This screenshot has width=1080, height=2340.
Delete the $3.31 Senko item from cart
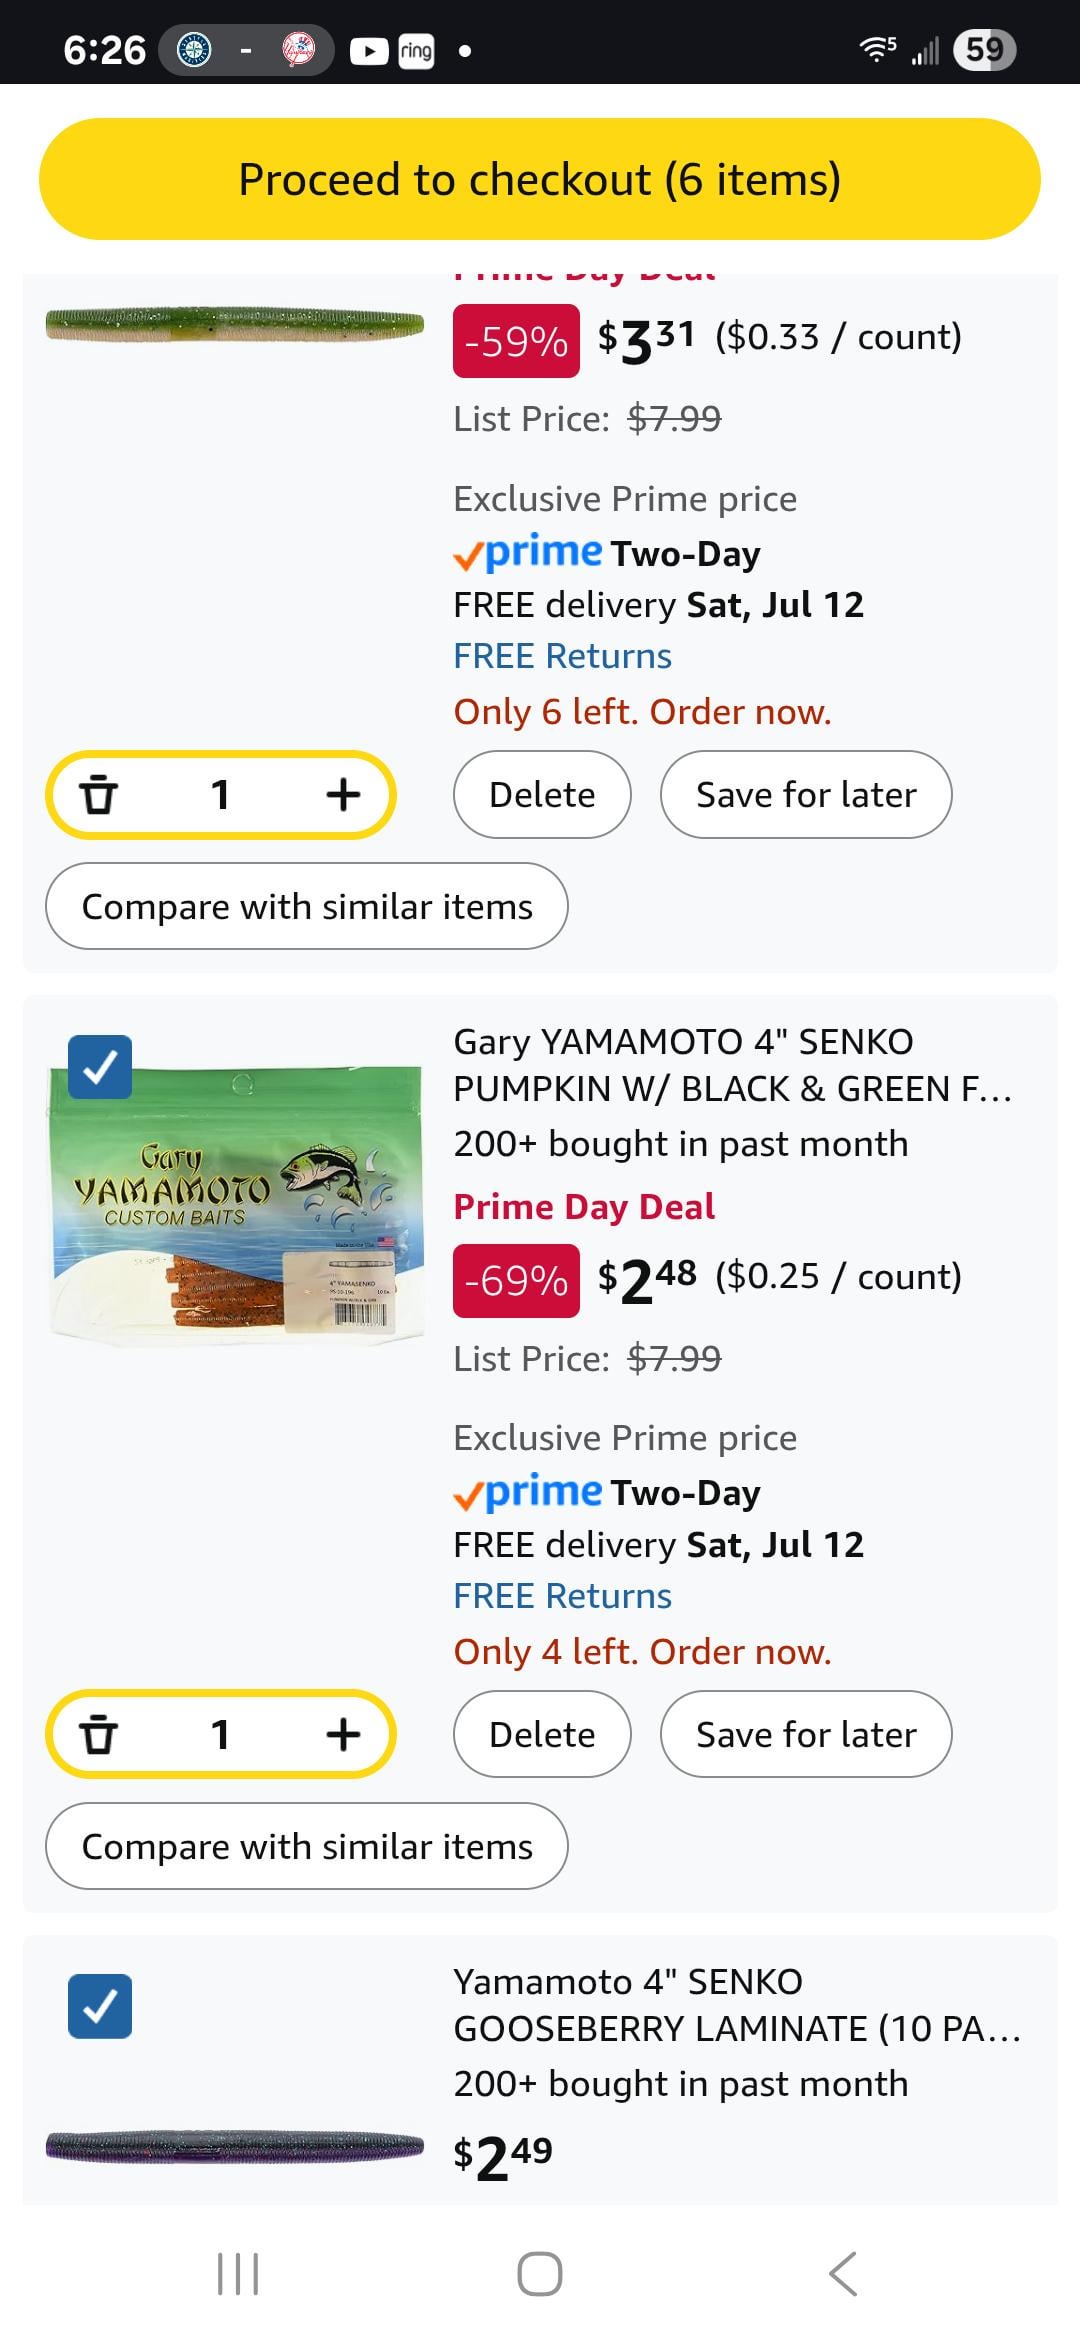[542, 795]
